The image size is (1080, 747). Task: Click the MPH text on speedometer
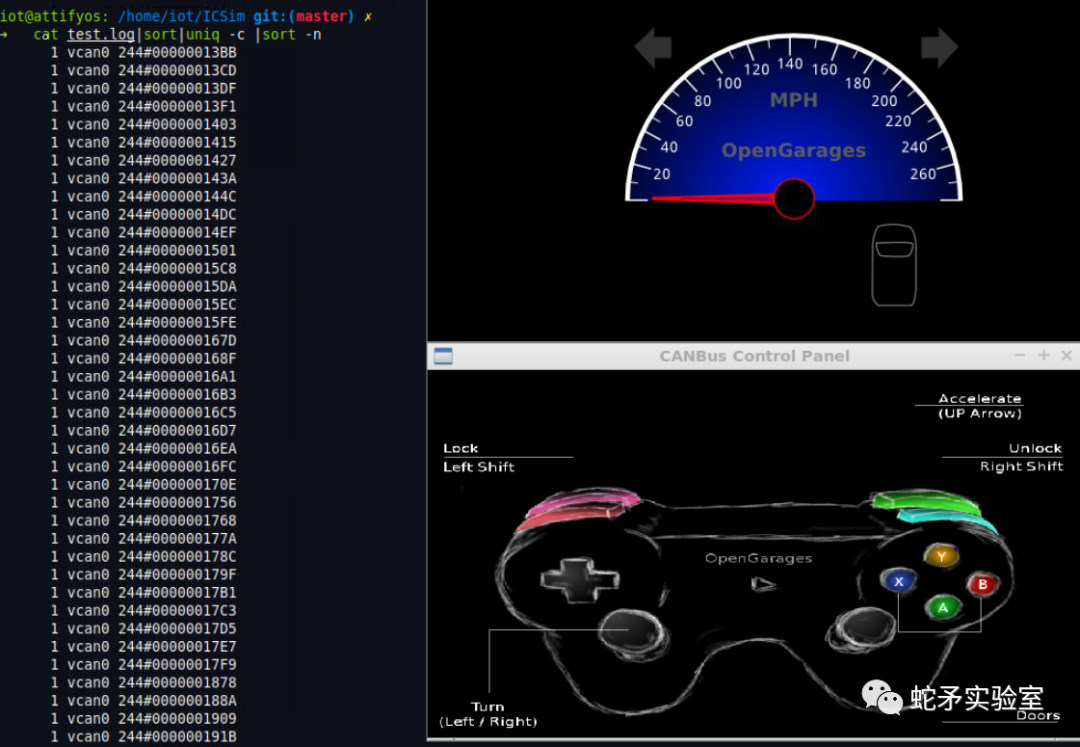[793, 101]
